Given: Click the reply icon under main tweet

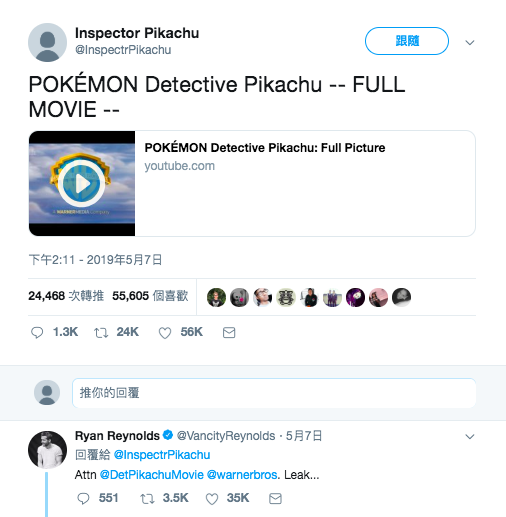Looking at the screenshot, I should 37,332.
